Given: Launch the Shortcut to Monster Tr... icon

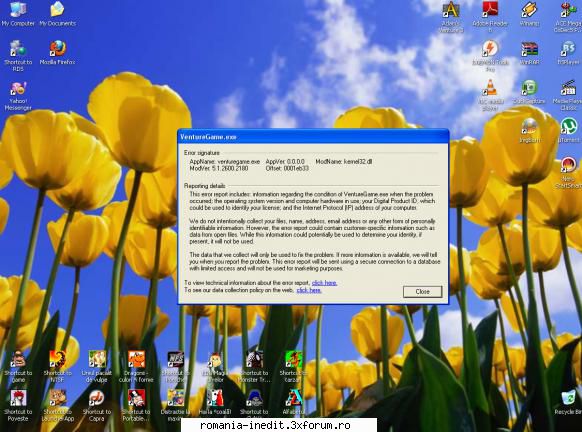Looking at the screenshot, I should [x=254, y=367].
